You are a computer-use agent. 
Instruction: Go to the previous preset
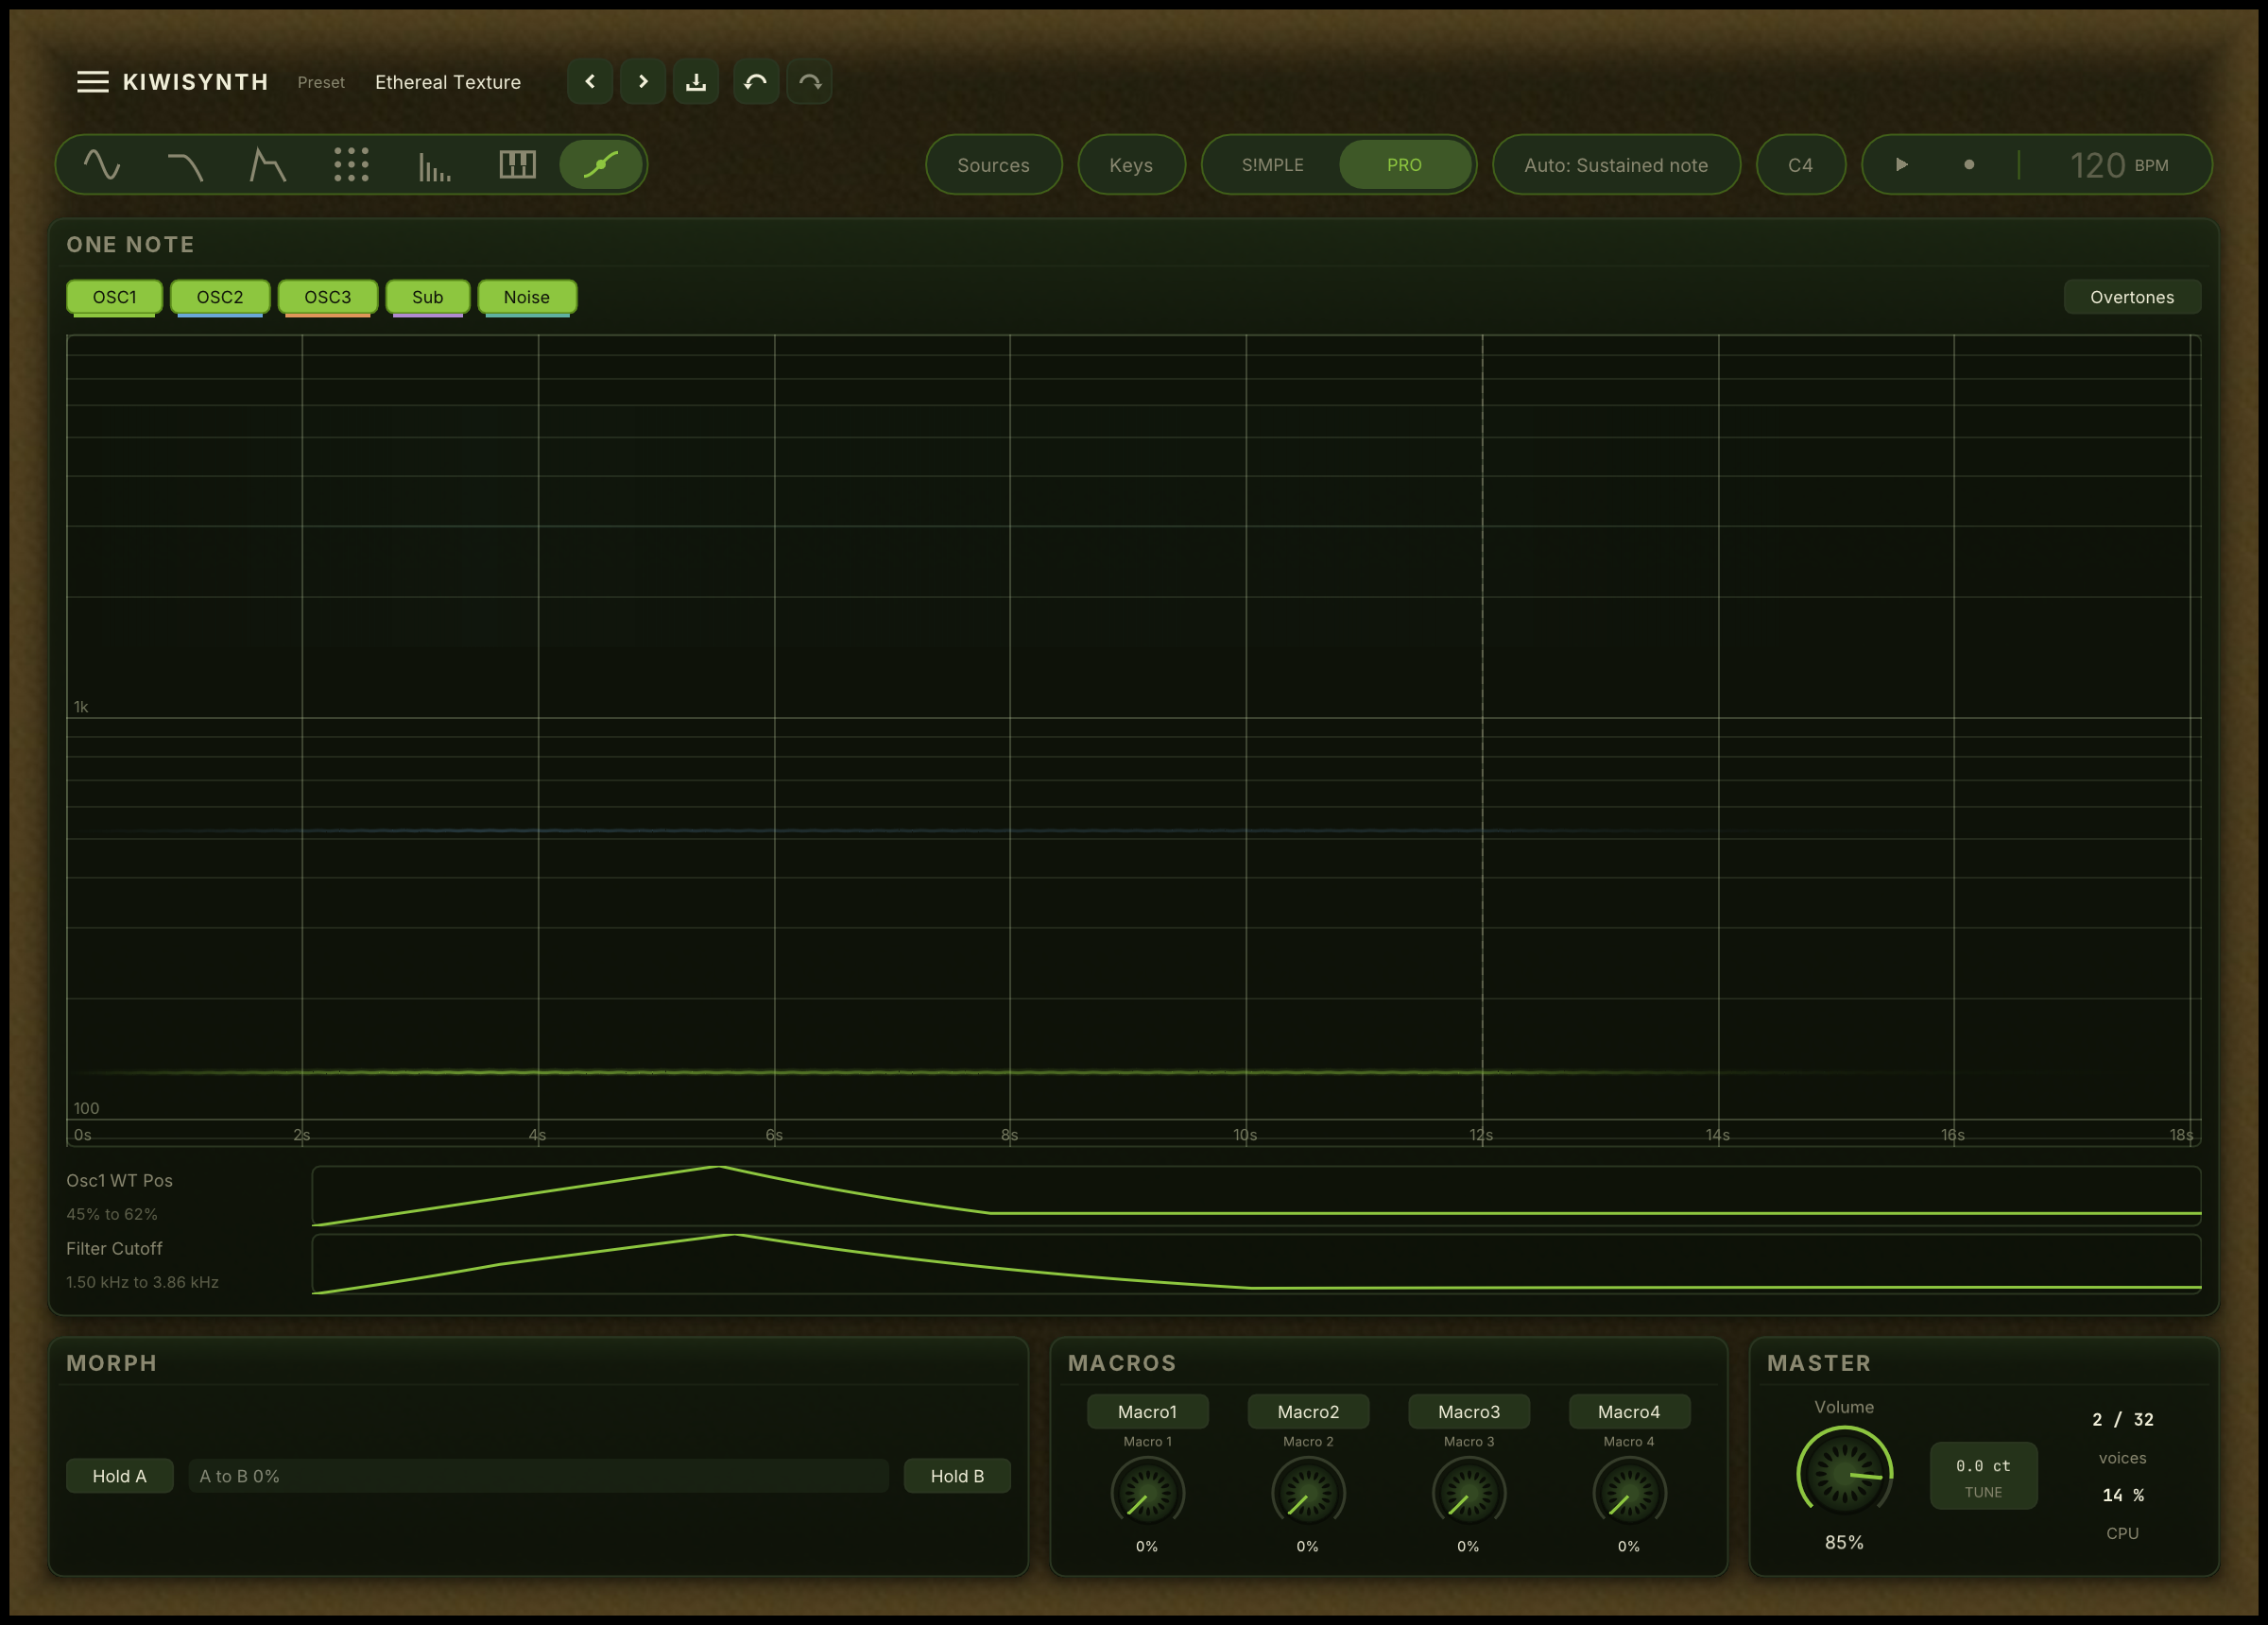pos(590,82)
